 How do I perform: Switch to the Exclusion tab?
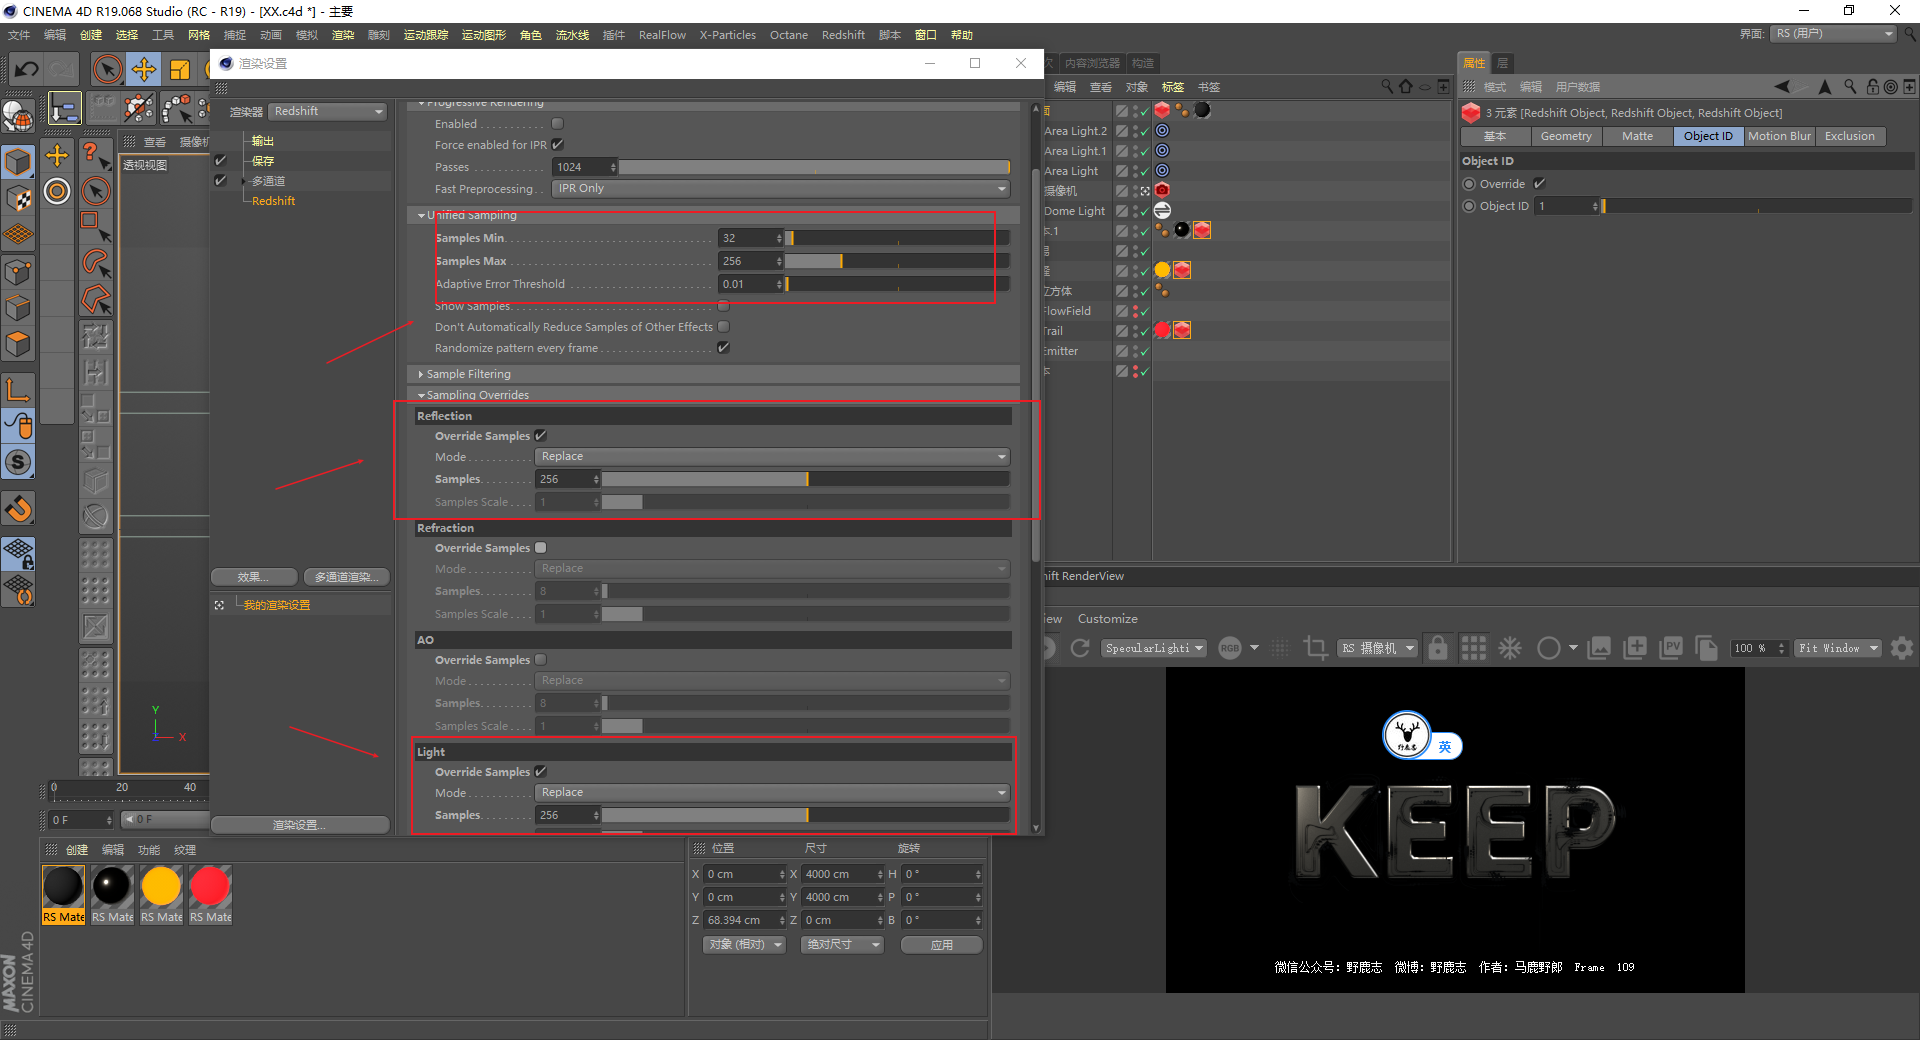pos(1850,136)
